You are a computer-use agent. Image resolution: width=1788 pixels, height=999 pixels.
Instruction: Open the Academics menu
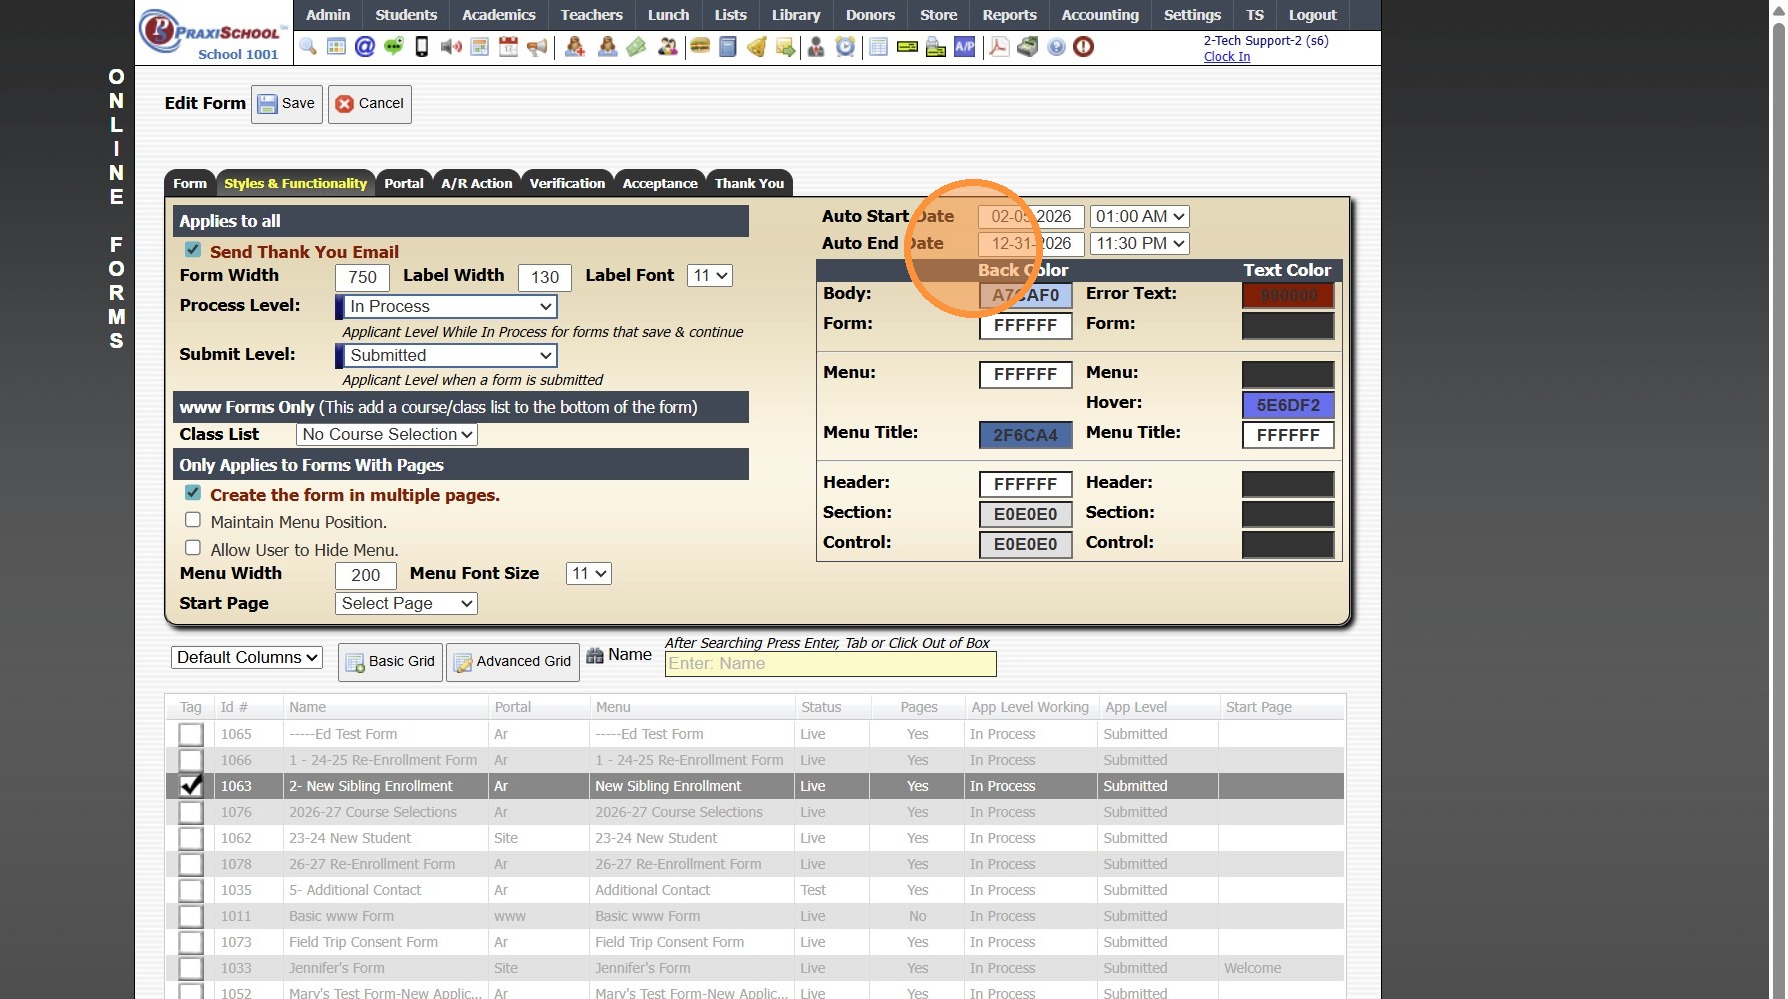click(x=498, y=15)
